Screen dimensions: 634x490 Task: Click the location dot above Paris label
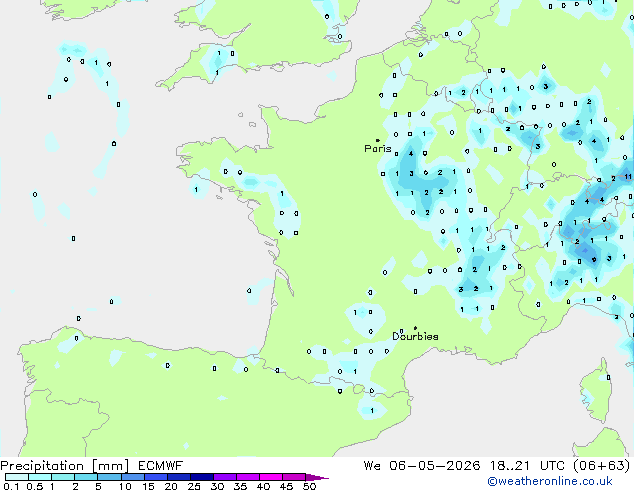tap(378, 140)
